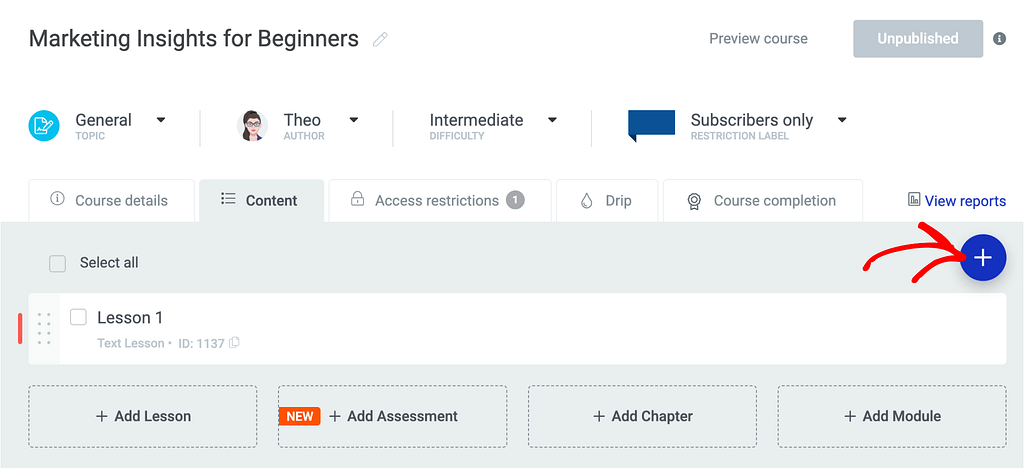Click the blue General topic icon
Viewport: 1024px width, 468px height.
[44, 126]
